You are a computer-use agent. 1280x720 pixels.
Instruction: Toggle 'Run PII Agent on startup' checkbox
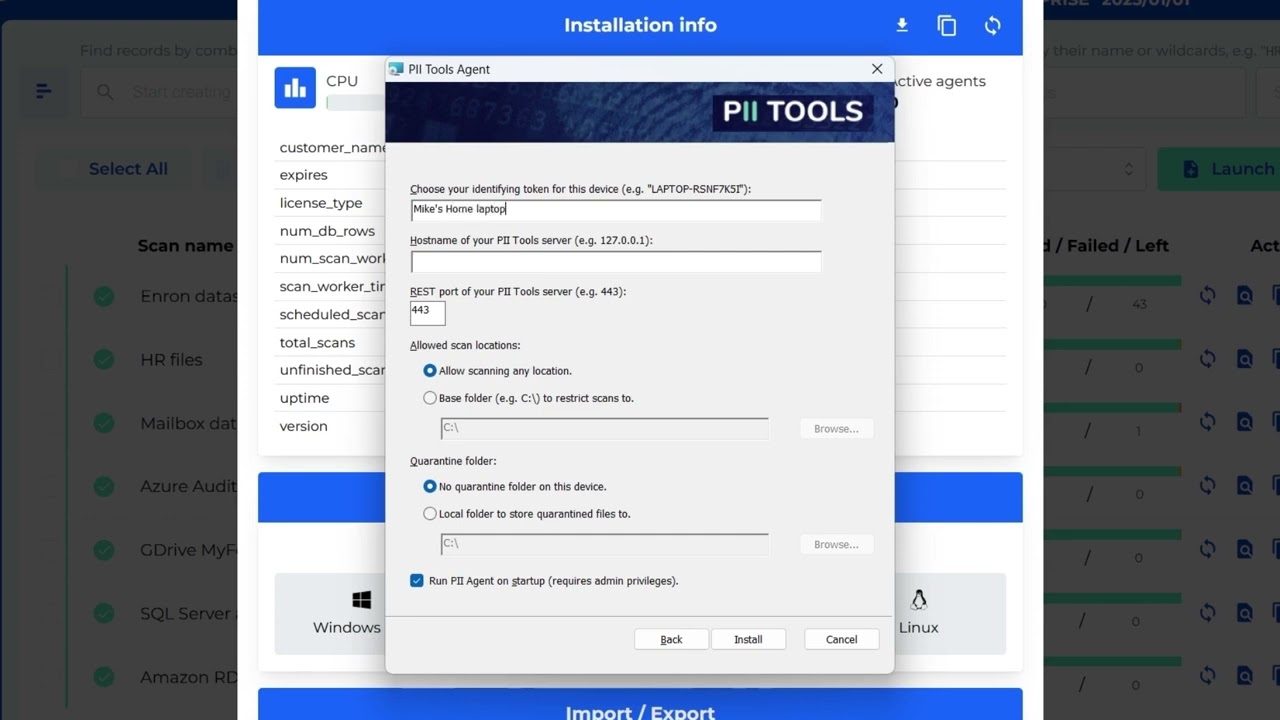(417, 581)
